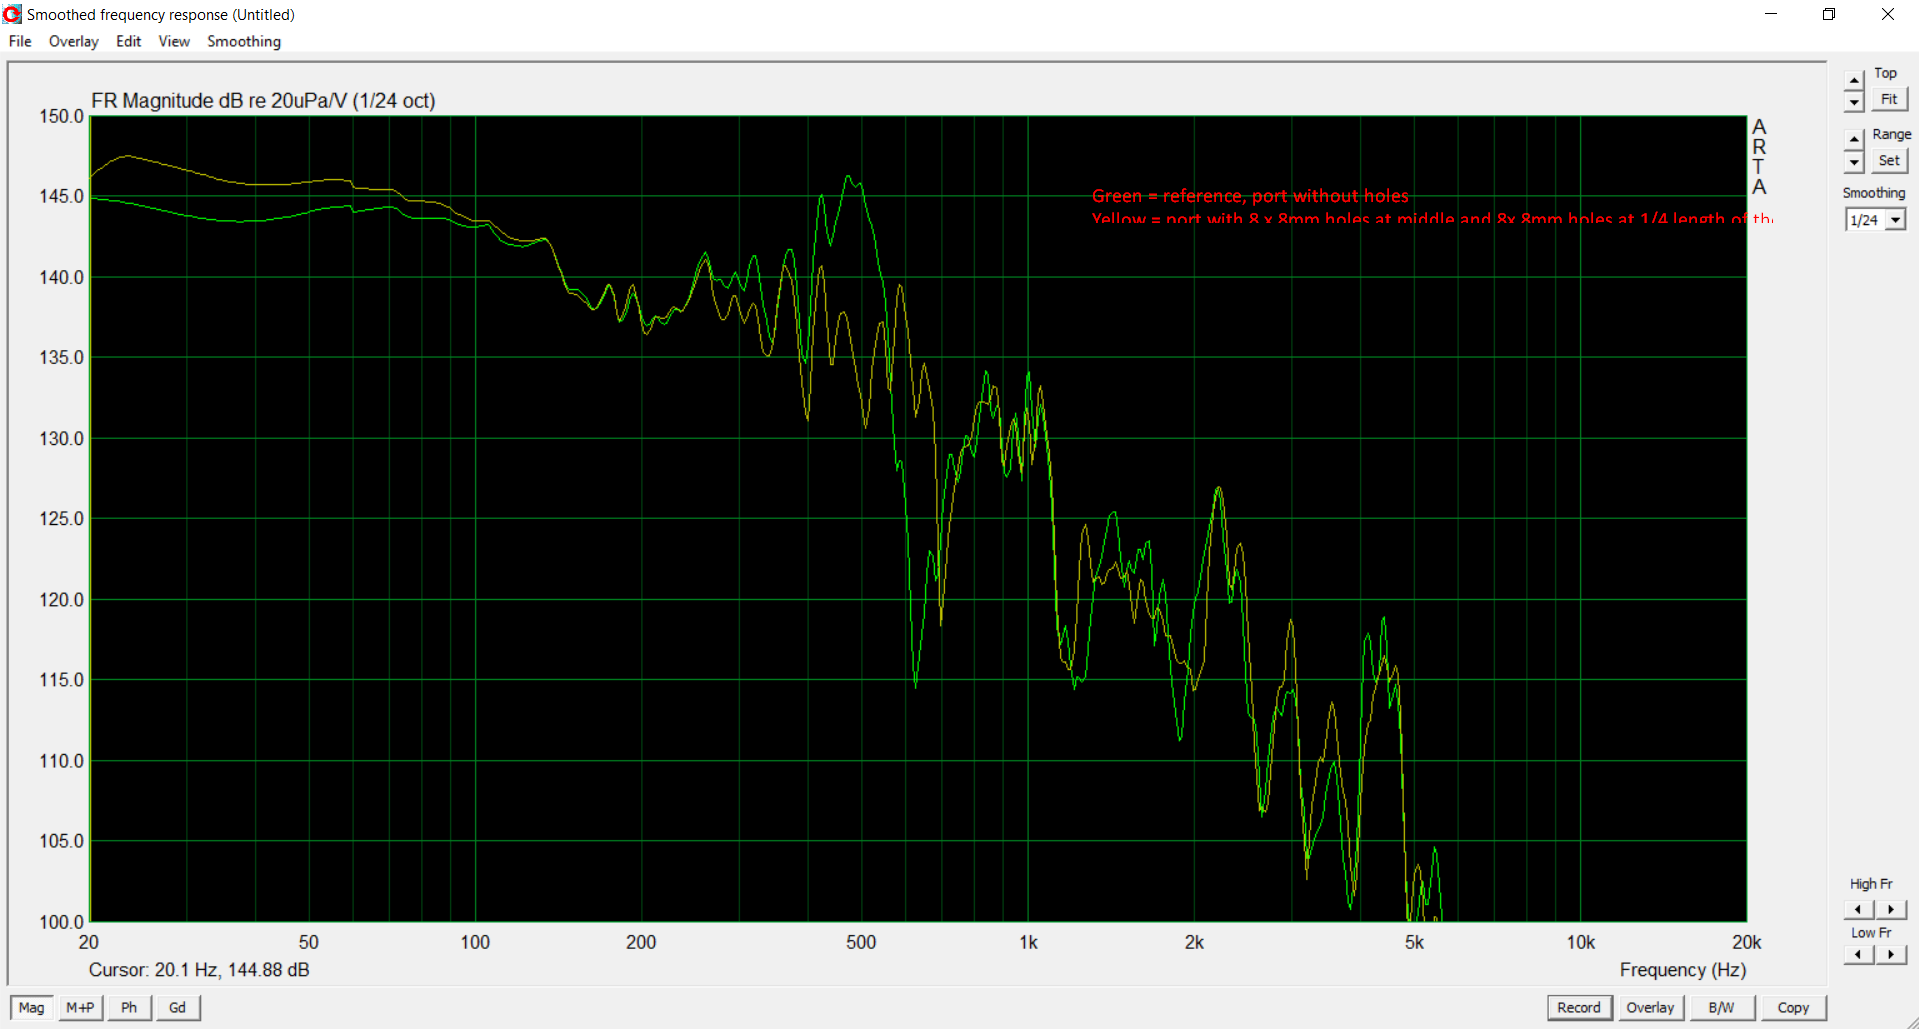Image resolution: width=1919 pixels, height=1029 pixels.
Task: Click the Set range button
Action: click(1889, 160)
